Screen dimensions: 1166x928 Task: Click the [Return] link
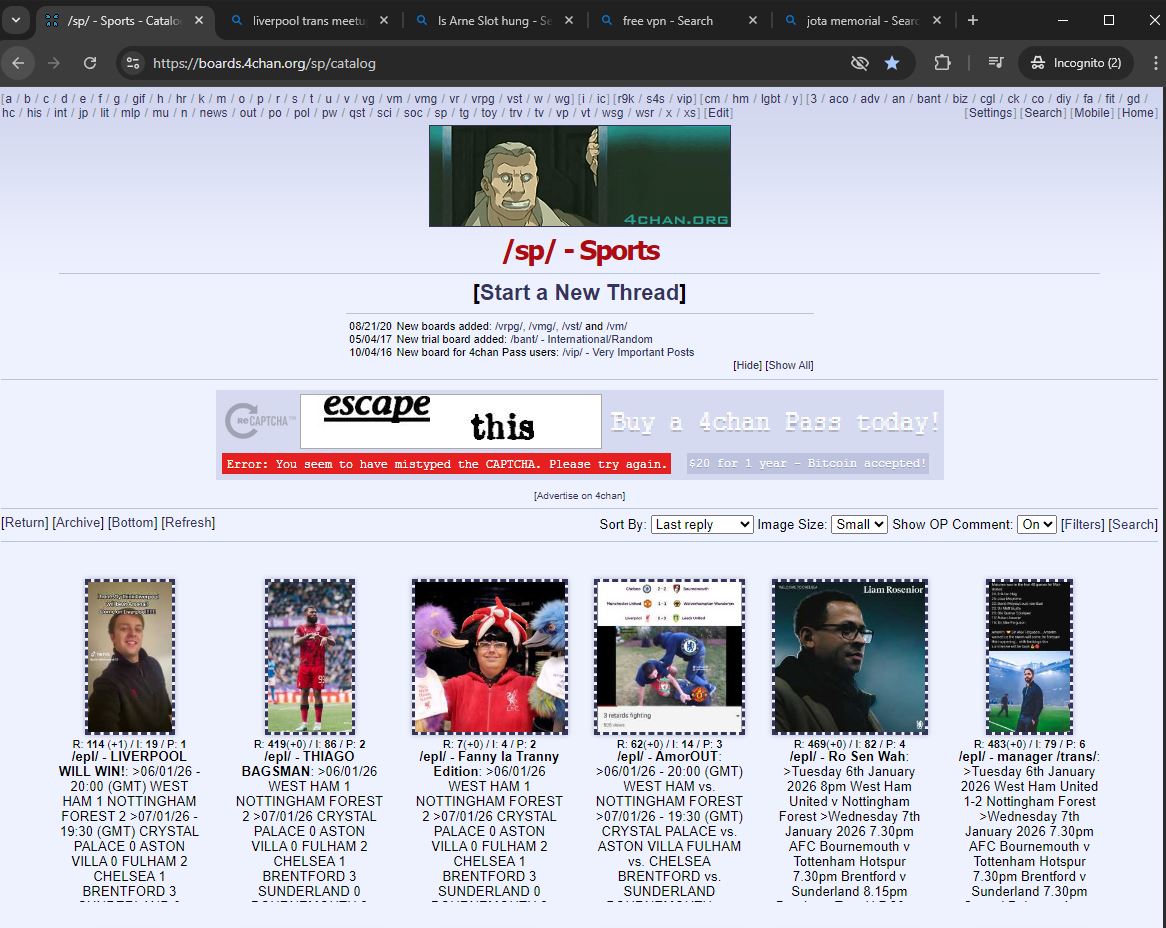(x=25, y=523)
